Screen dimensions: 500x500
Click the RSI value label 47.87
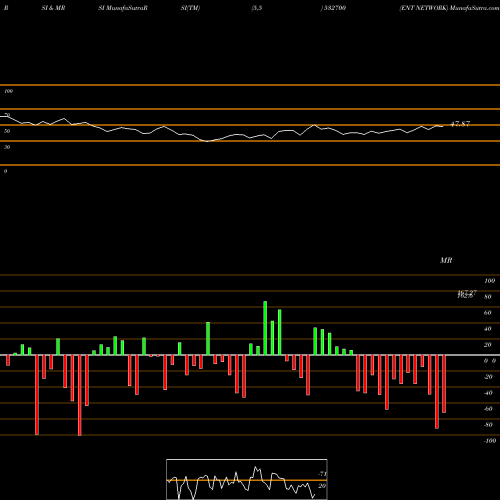[x=460, y=124]
